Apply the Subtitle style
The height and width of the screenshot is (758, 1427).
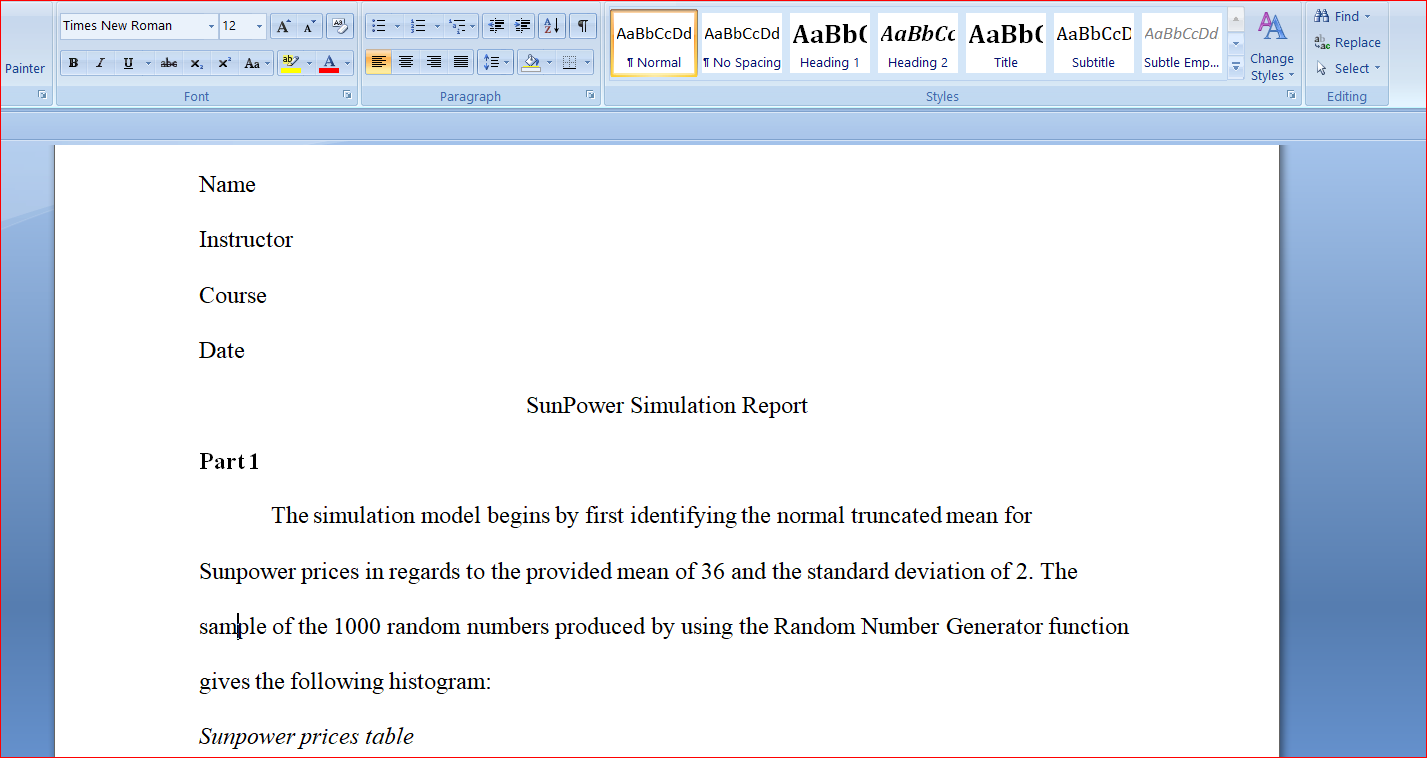point(1093,42)
